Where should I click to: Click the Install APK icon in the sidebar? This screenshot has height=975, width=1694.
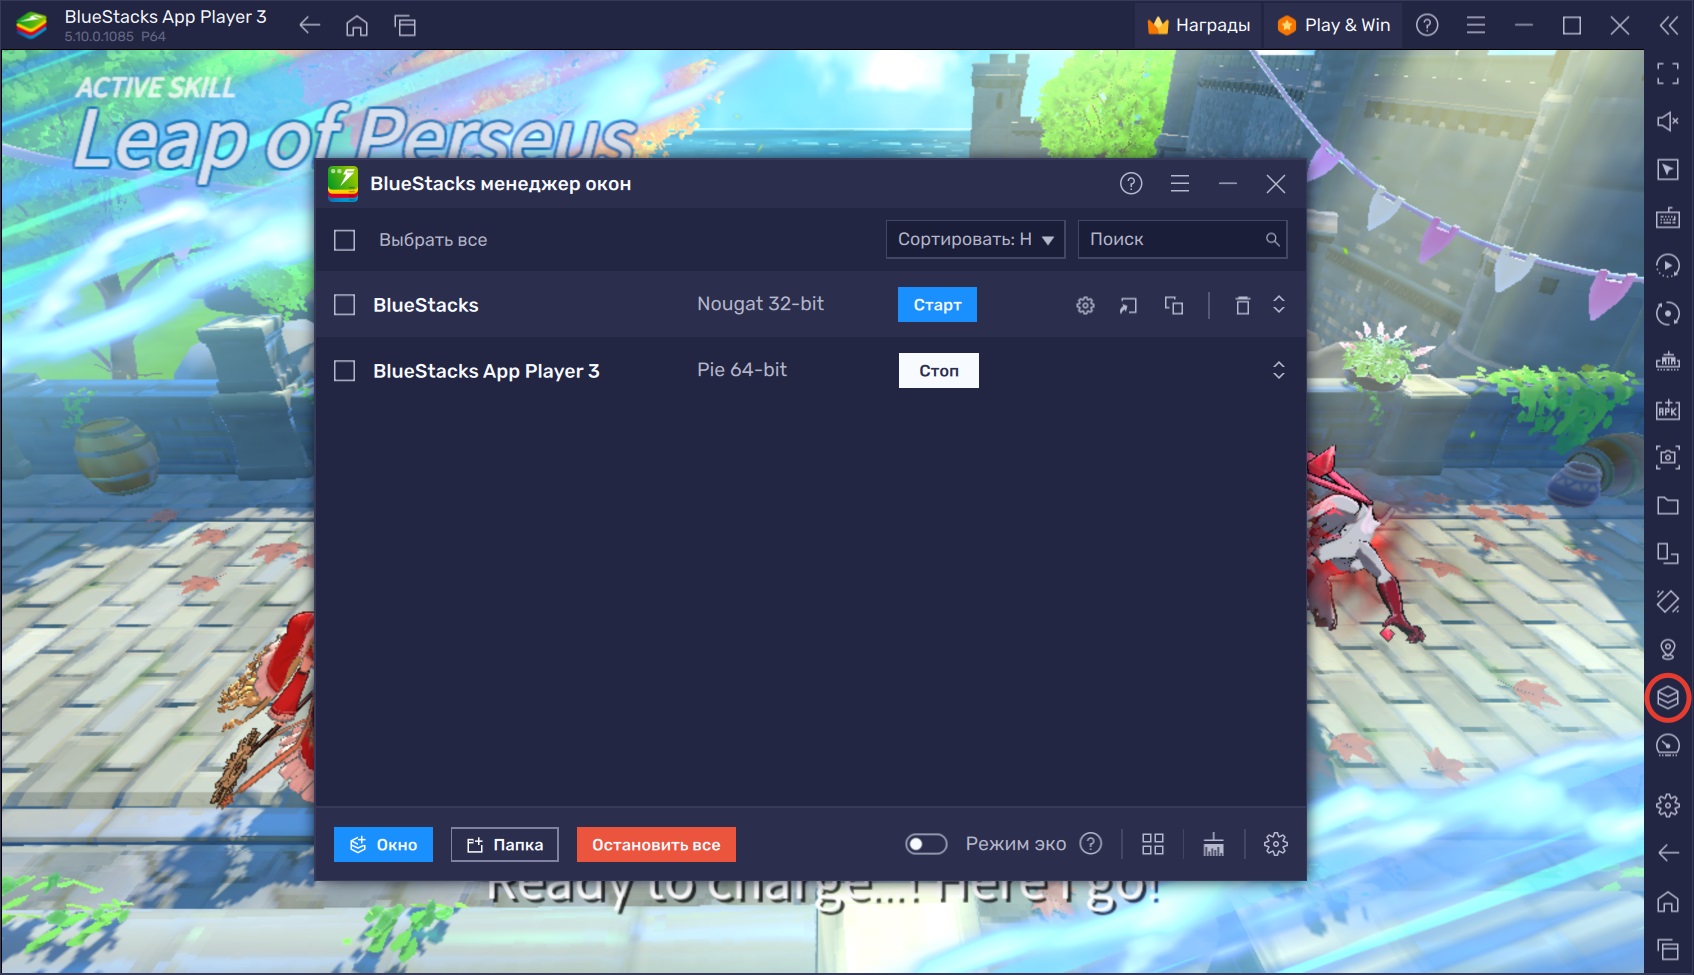pos(1667,409)
